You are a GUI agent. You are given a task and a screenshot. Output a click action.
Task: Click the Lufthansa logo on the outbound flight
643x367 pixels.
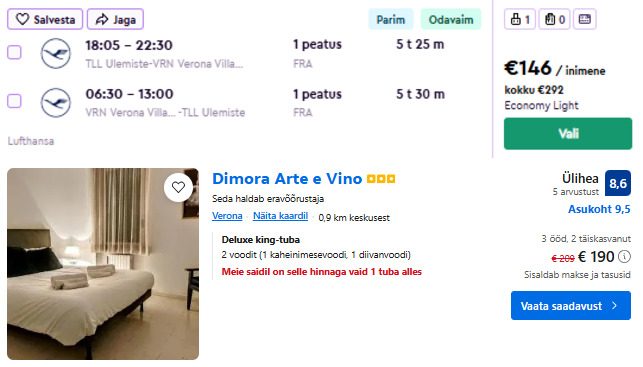[x=56, y=53]
